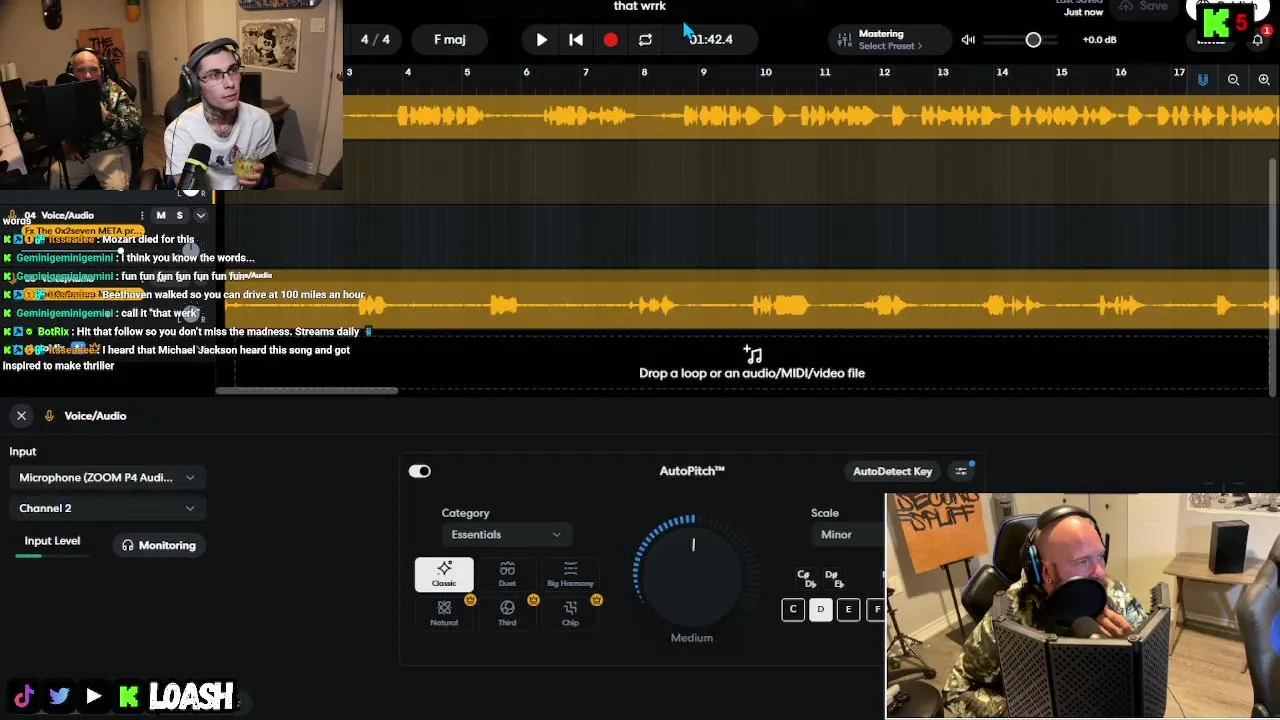Viewport: 1280px width, 720px height.
Task: Click the mastering sliders icon
Action: 845,40
